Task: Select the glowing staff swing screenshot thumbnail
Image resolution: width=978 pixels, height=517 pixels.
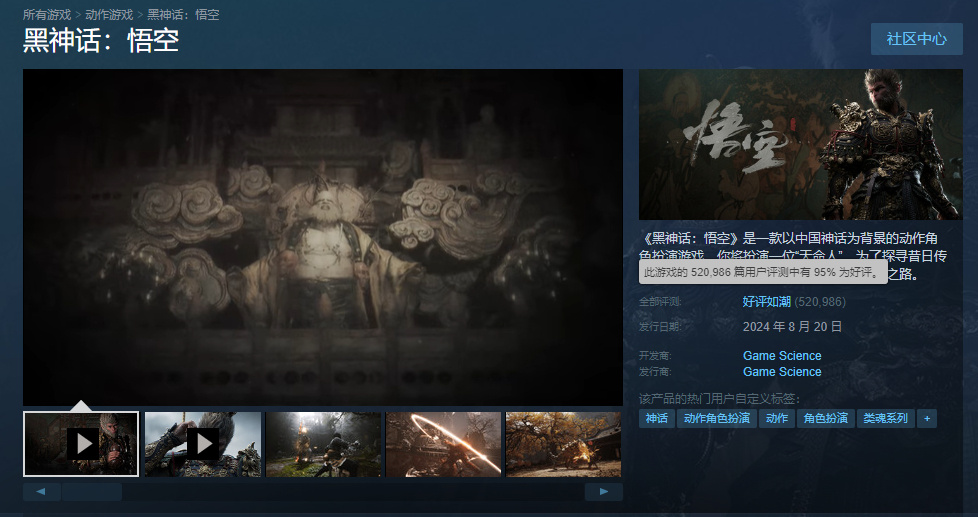Action: click(x=443, y=444)
